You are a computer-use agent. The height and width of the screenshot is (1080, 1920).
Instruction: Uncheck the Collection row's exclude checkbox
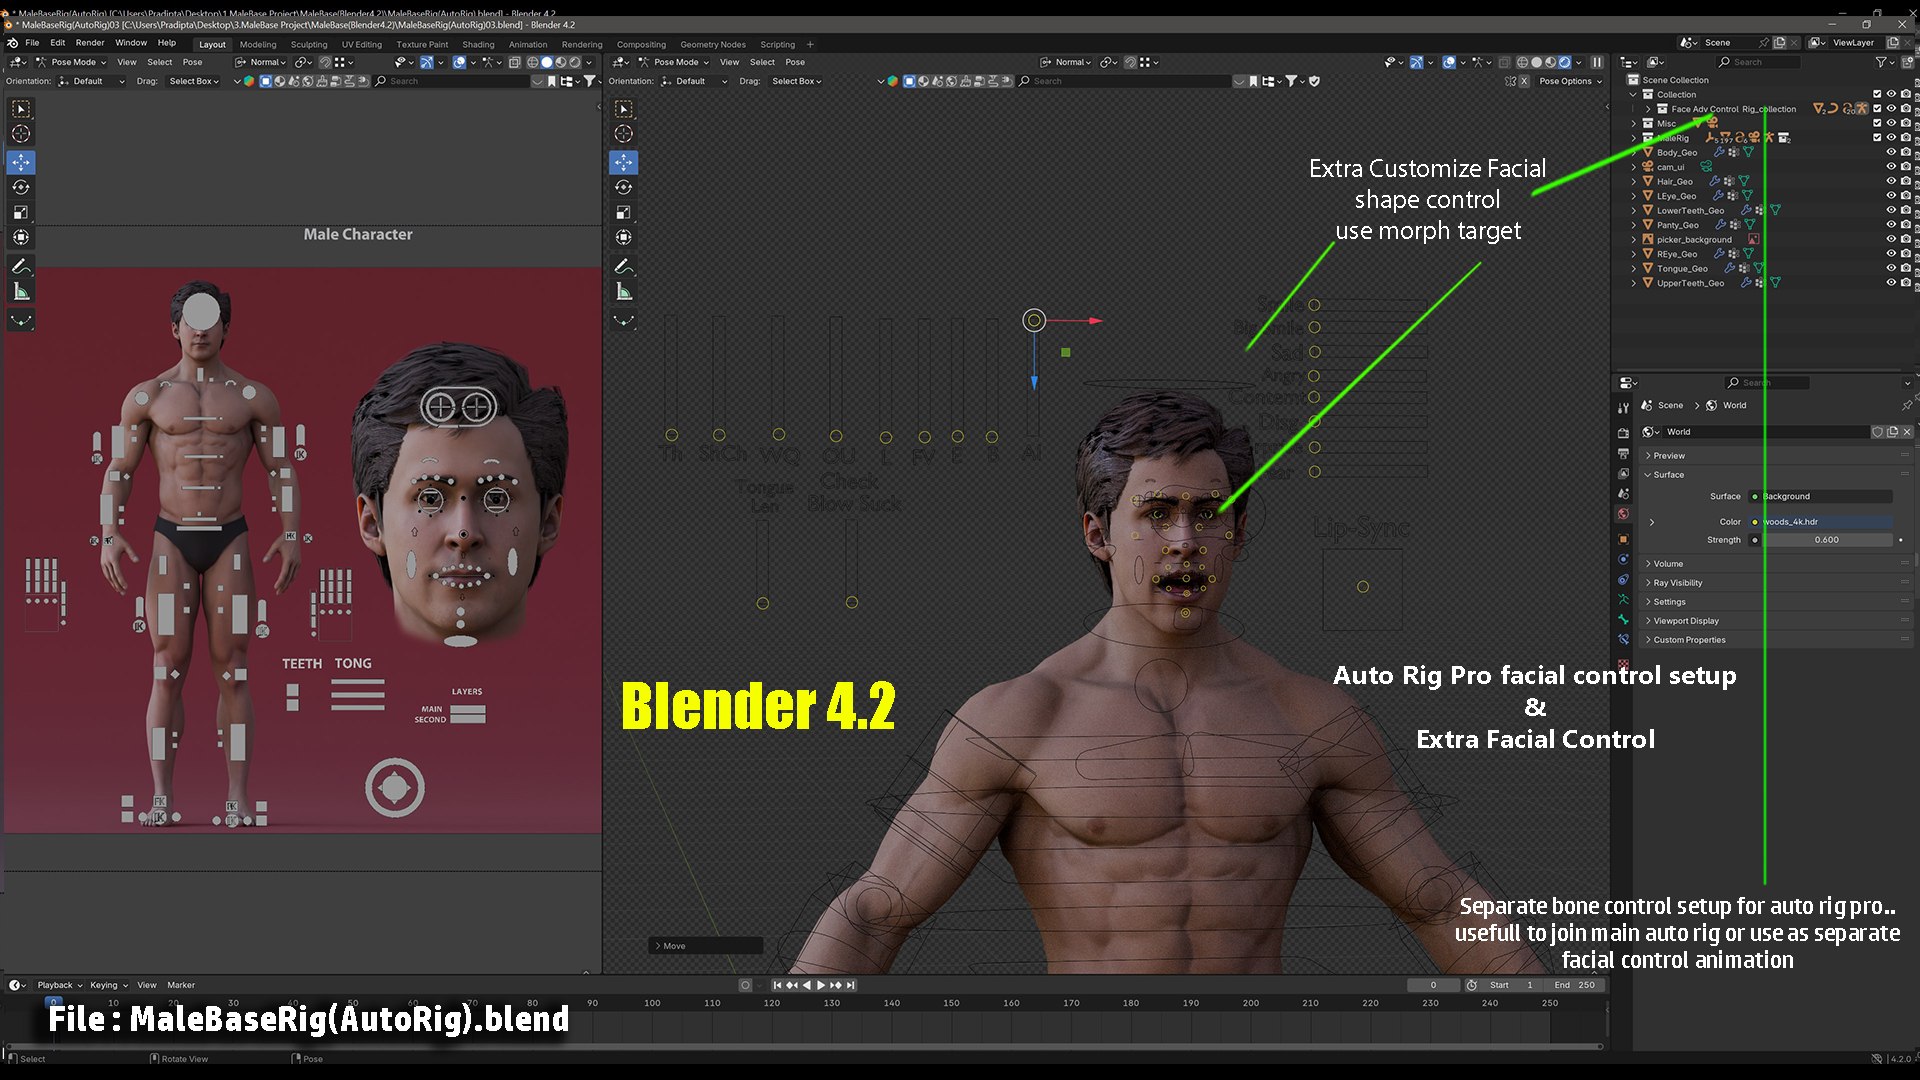coord(1877,94)
